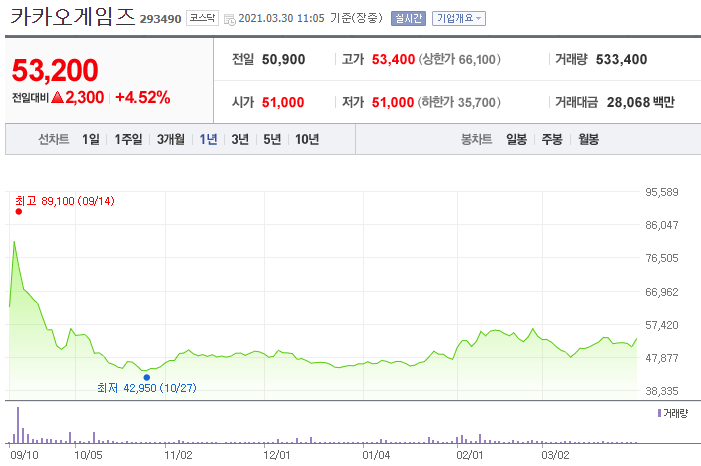Click the 하한가 35,700 text
Screen dimensions: 701x466
coord(459,102)
